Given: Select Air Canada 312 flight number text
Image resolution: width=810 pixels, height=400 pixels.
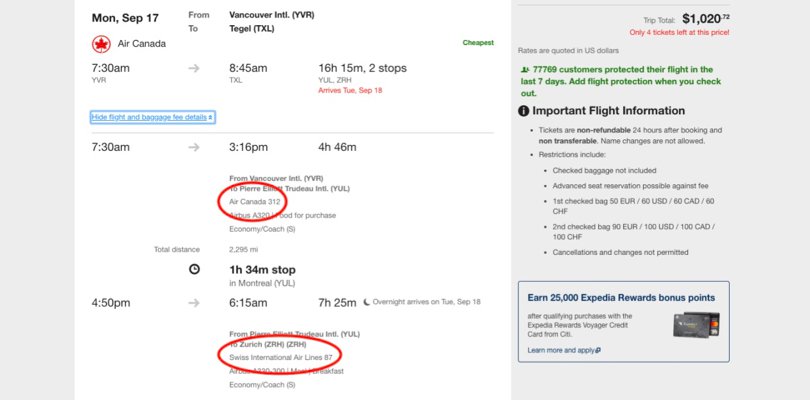Looking at the screenshot, I should pos(255,202).
